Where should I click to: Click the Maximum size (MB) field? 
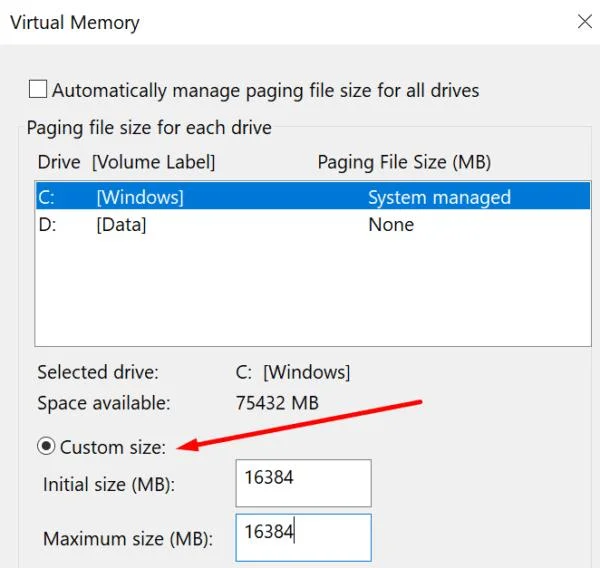pyautogui.click(x=303, y=537)
